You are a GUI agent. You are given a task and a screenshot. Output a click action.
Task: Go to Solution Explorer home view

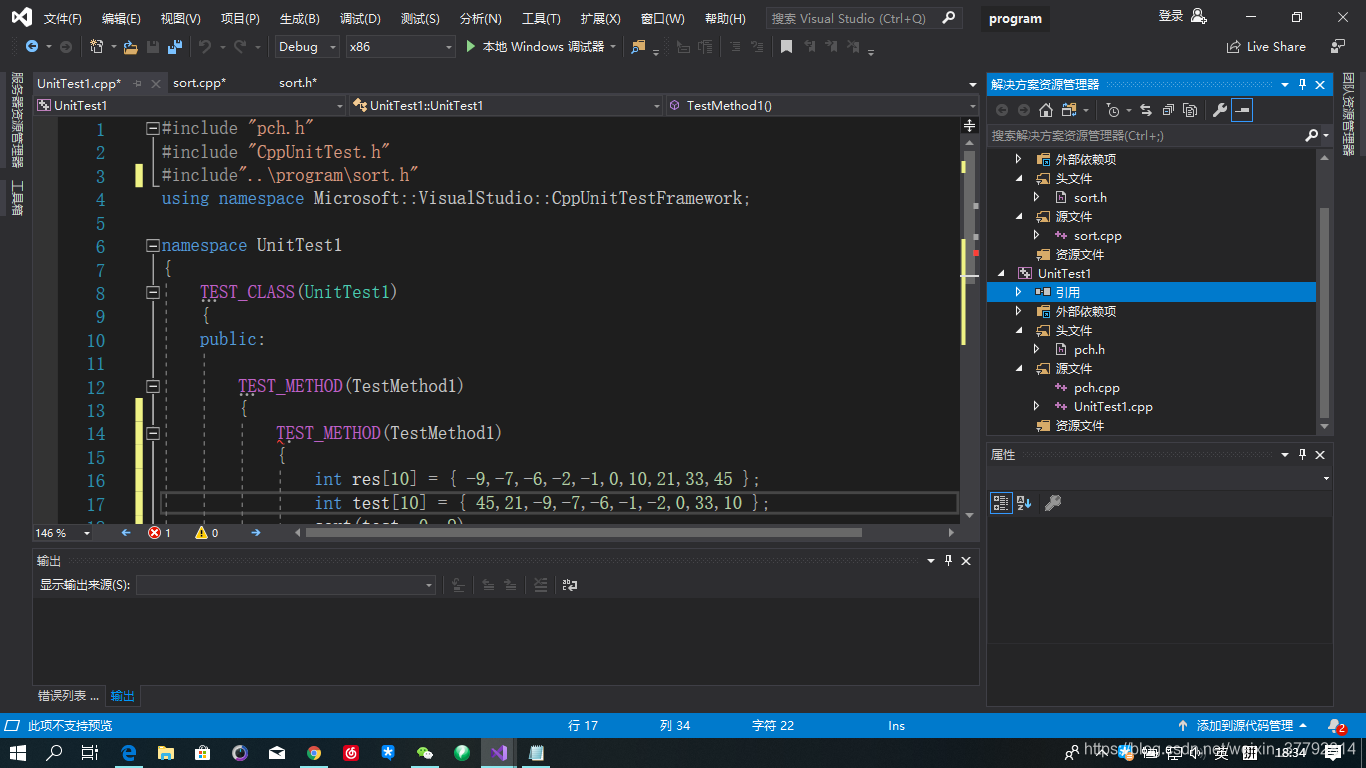pos(1045,110)
